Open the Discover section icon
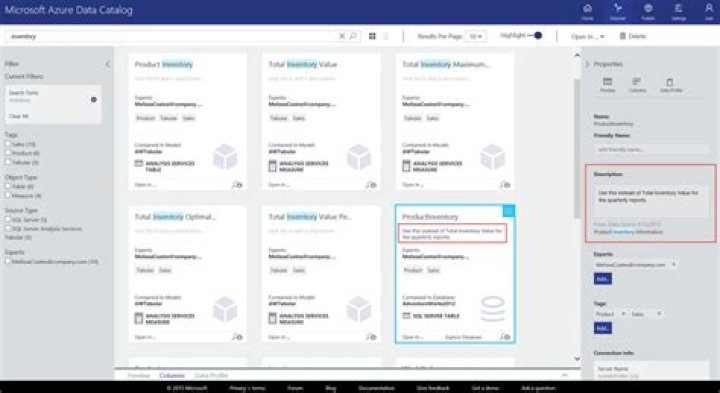 pyautogui.click(x=618, y=8)
